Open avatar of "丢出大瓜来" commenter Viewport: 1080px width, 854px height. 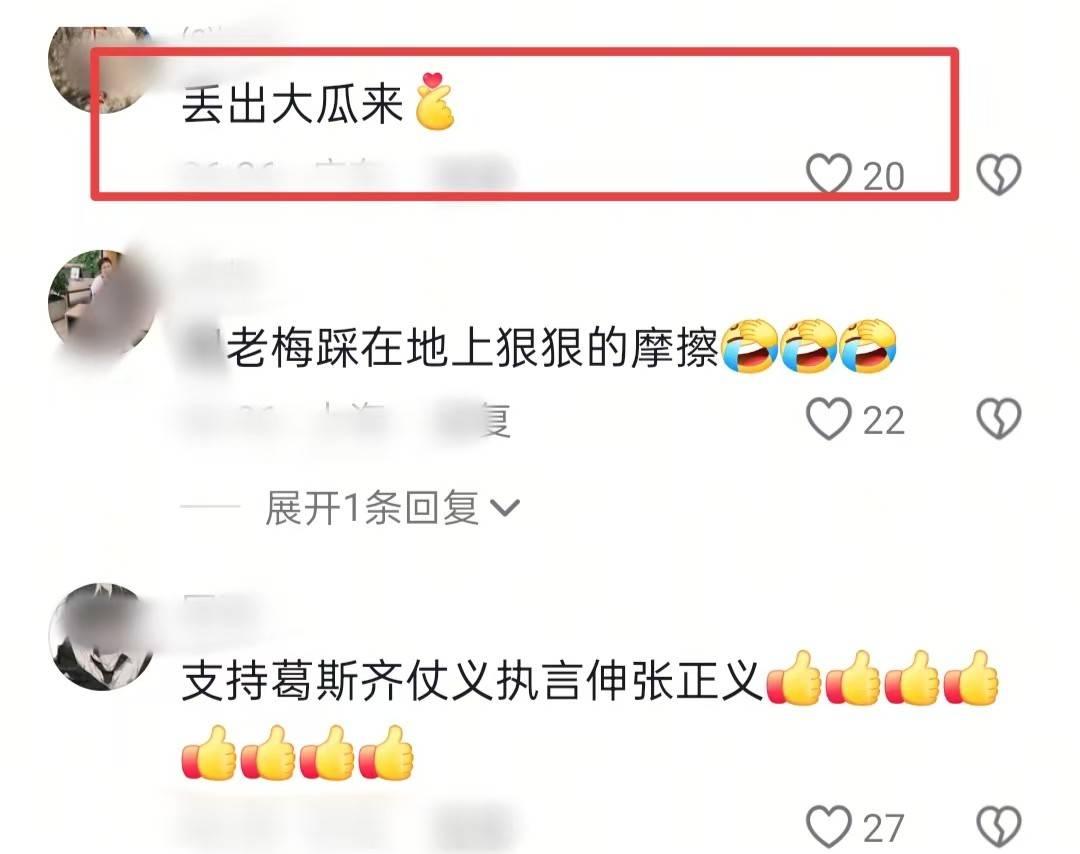(100, 67)
